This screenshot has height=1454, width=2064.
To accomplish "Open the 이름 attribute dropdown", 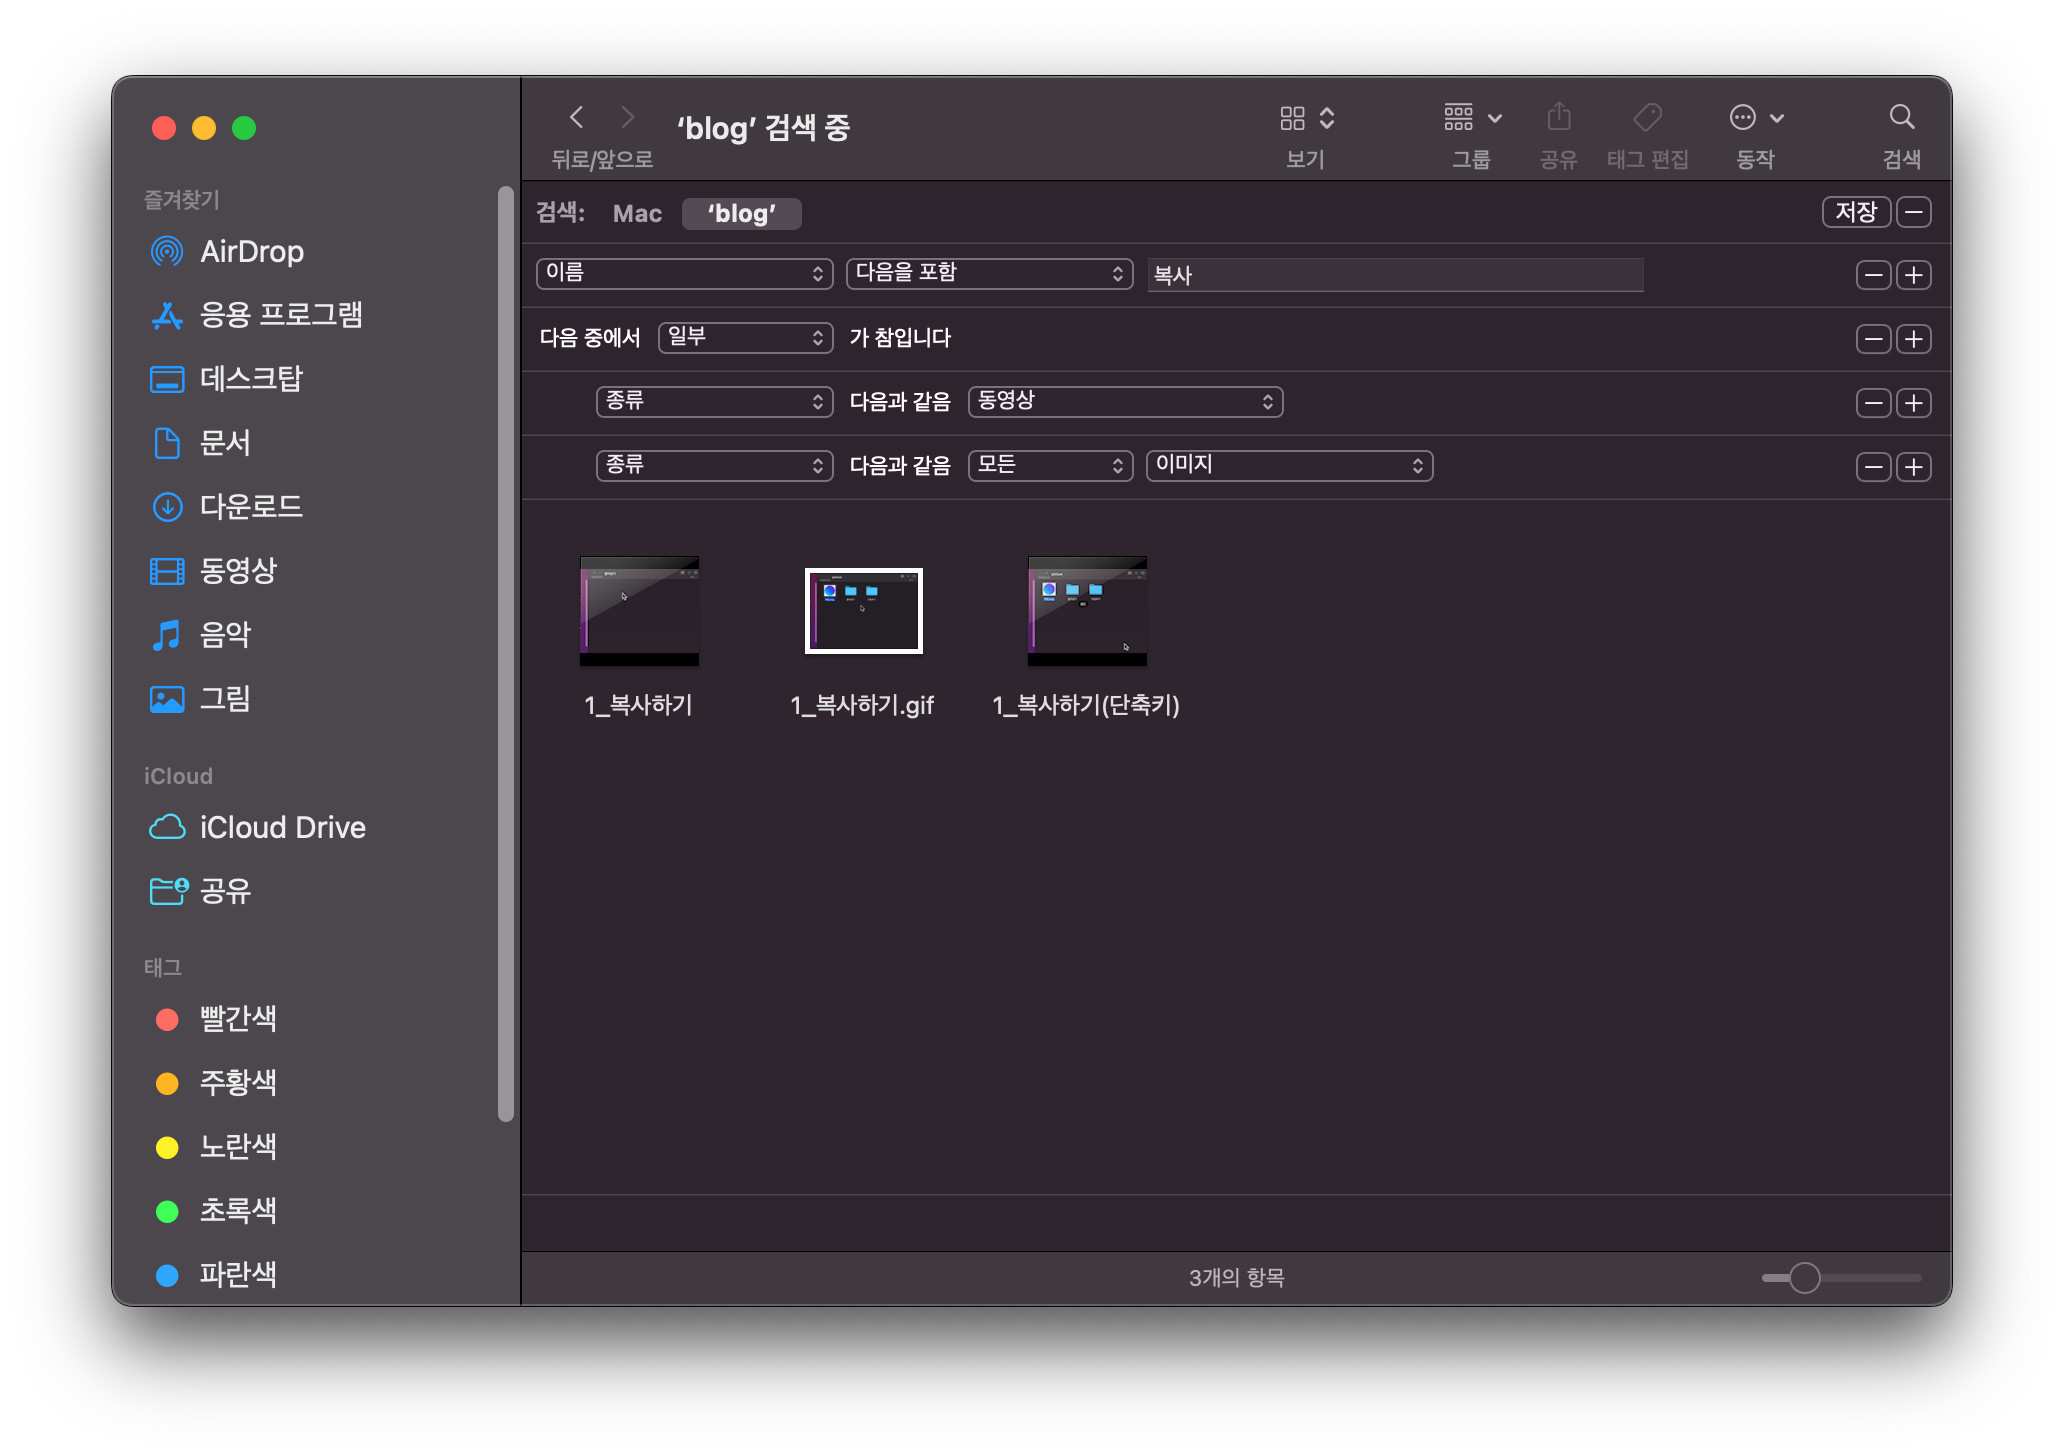I will tap(684, 273).
